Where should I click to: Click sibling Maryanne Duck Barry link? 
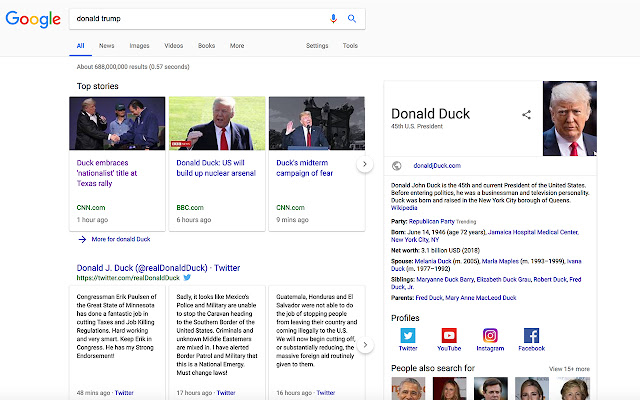[445, 280]
